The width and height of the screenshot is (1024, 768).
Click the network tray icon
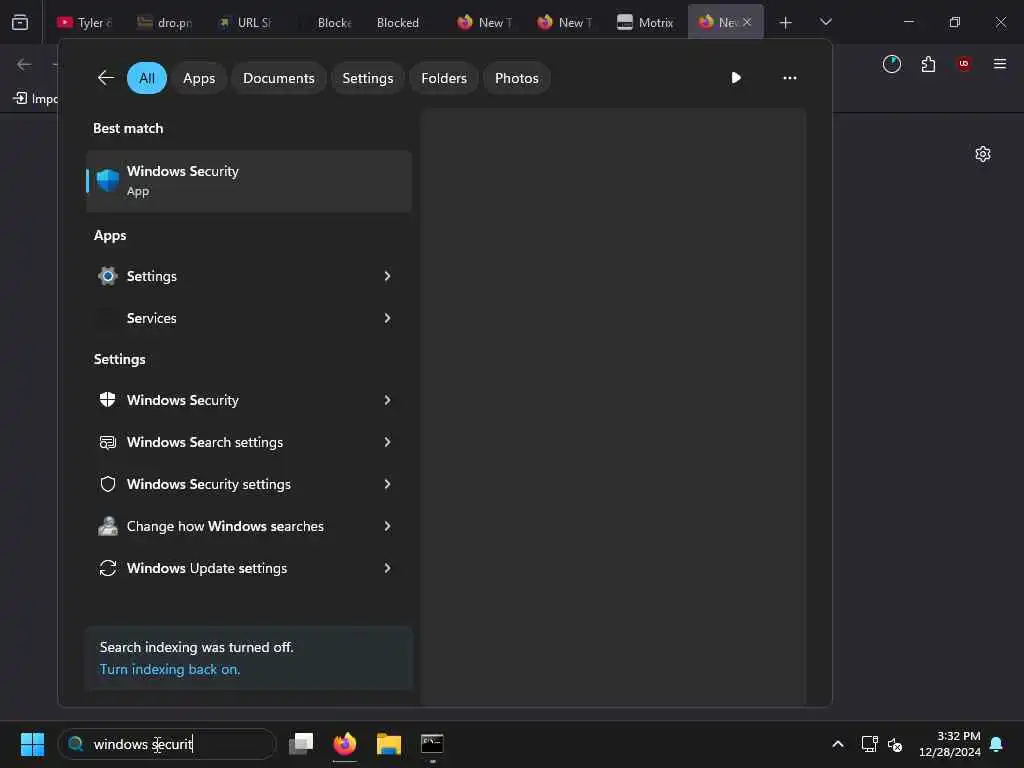point(869,744)
